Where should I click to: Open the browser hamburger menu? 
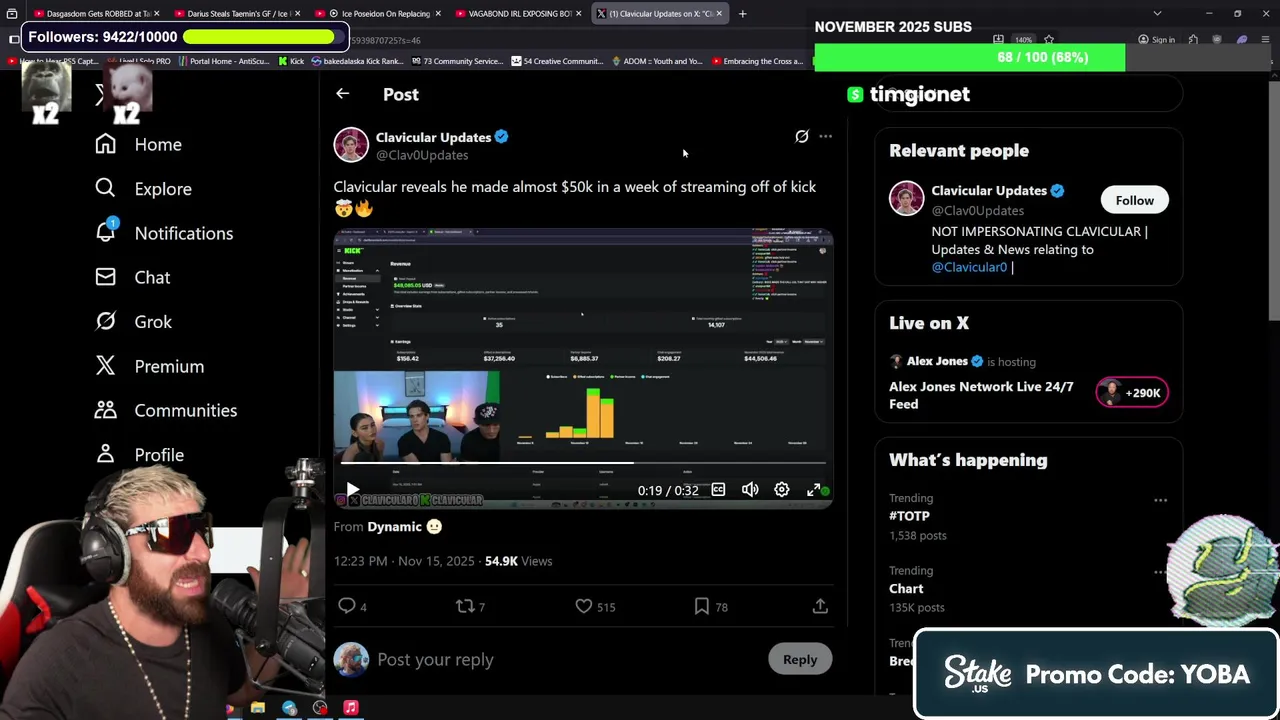click(x=1266, y=40)
